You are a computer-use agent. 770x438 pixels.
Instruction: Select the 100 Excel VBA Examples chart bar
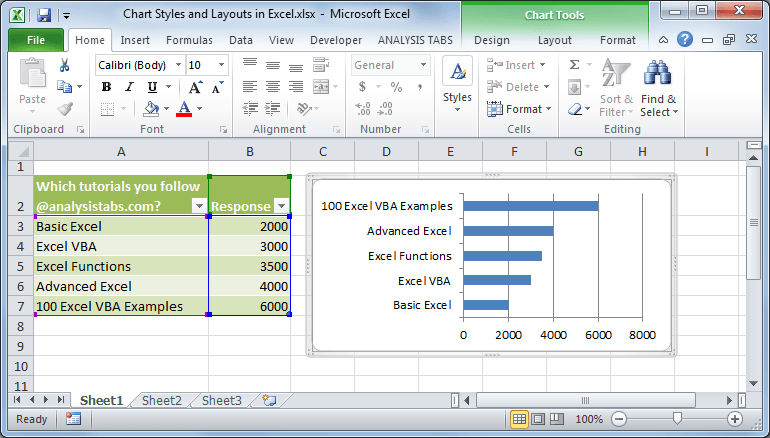coord(531,206)
